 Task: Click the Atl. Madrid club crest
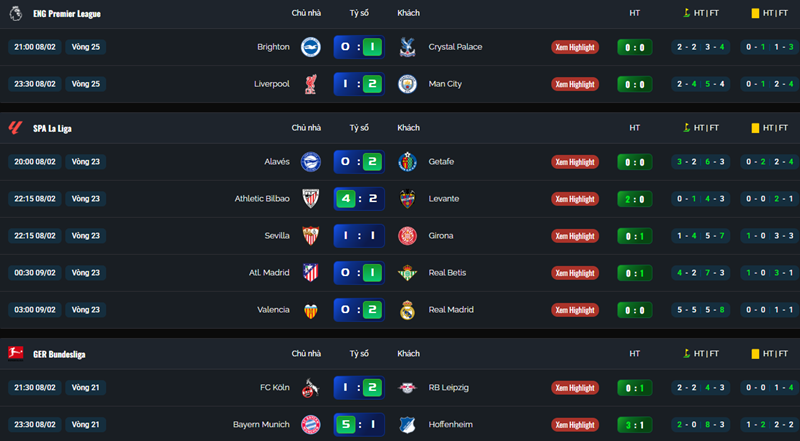click(309, 273)
